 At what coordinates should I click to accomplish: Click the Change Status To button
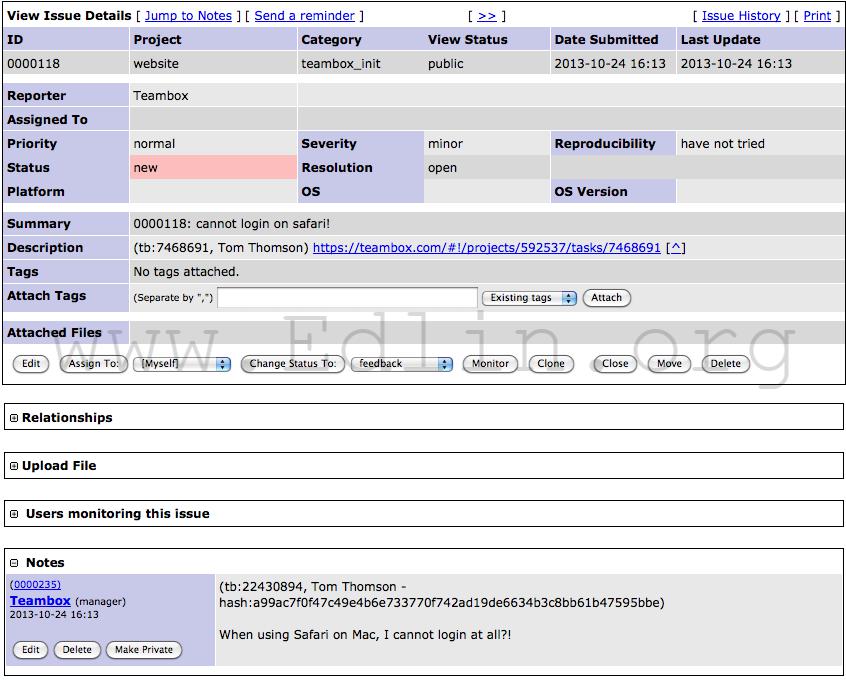pos(292,364)
